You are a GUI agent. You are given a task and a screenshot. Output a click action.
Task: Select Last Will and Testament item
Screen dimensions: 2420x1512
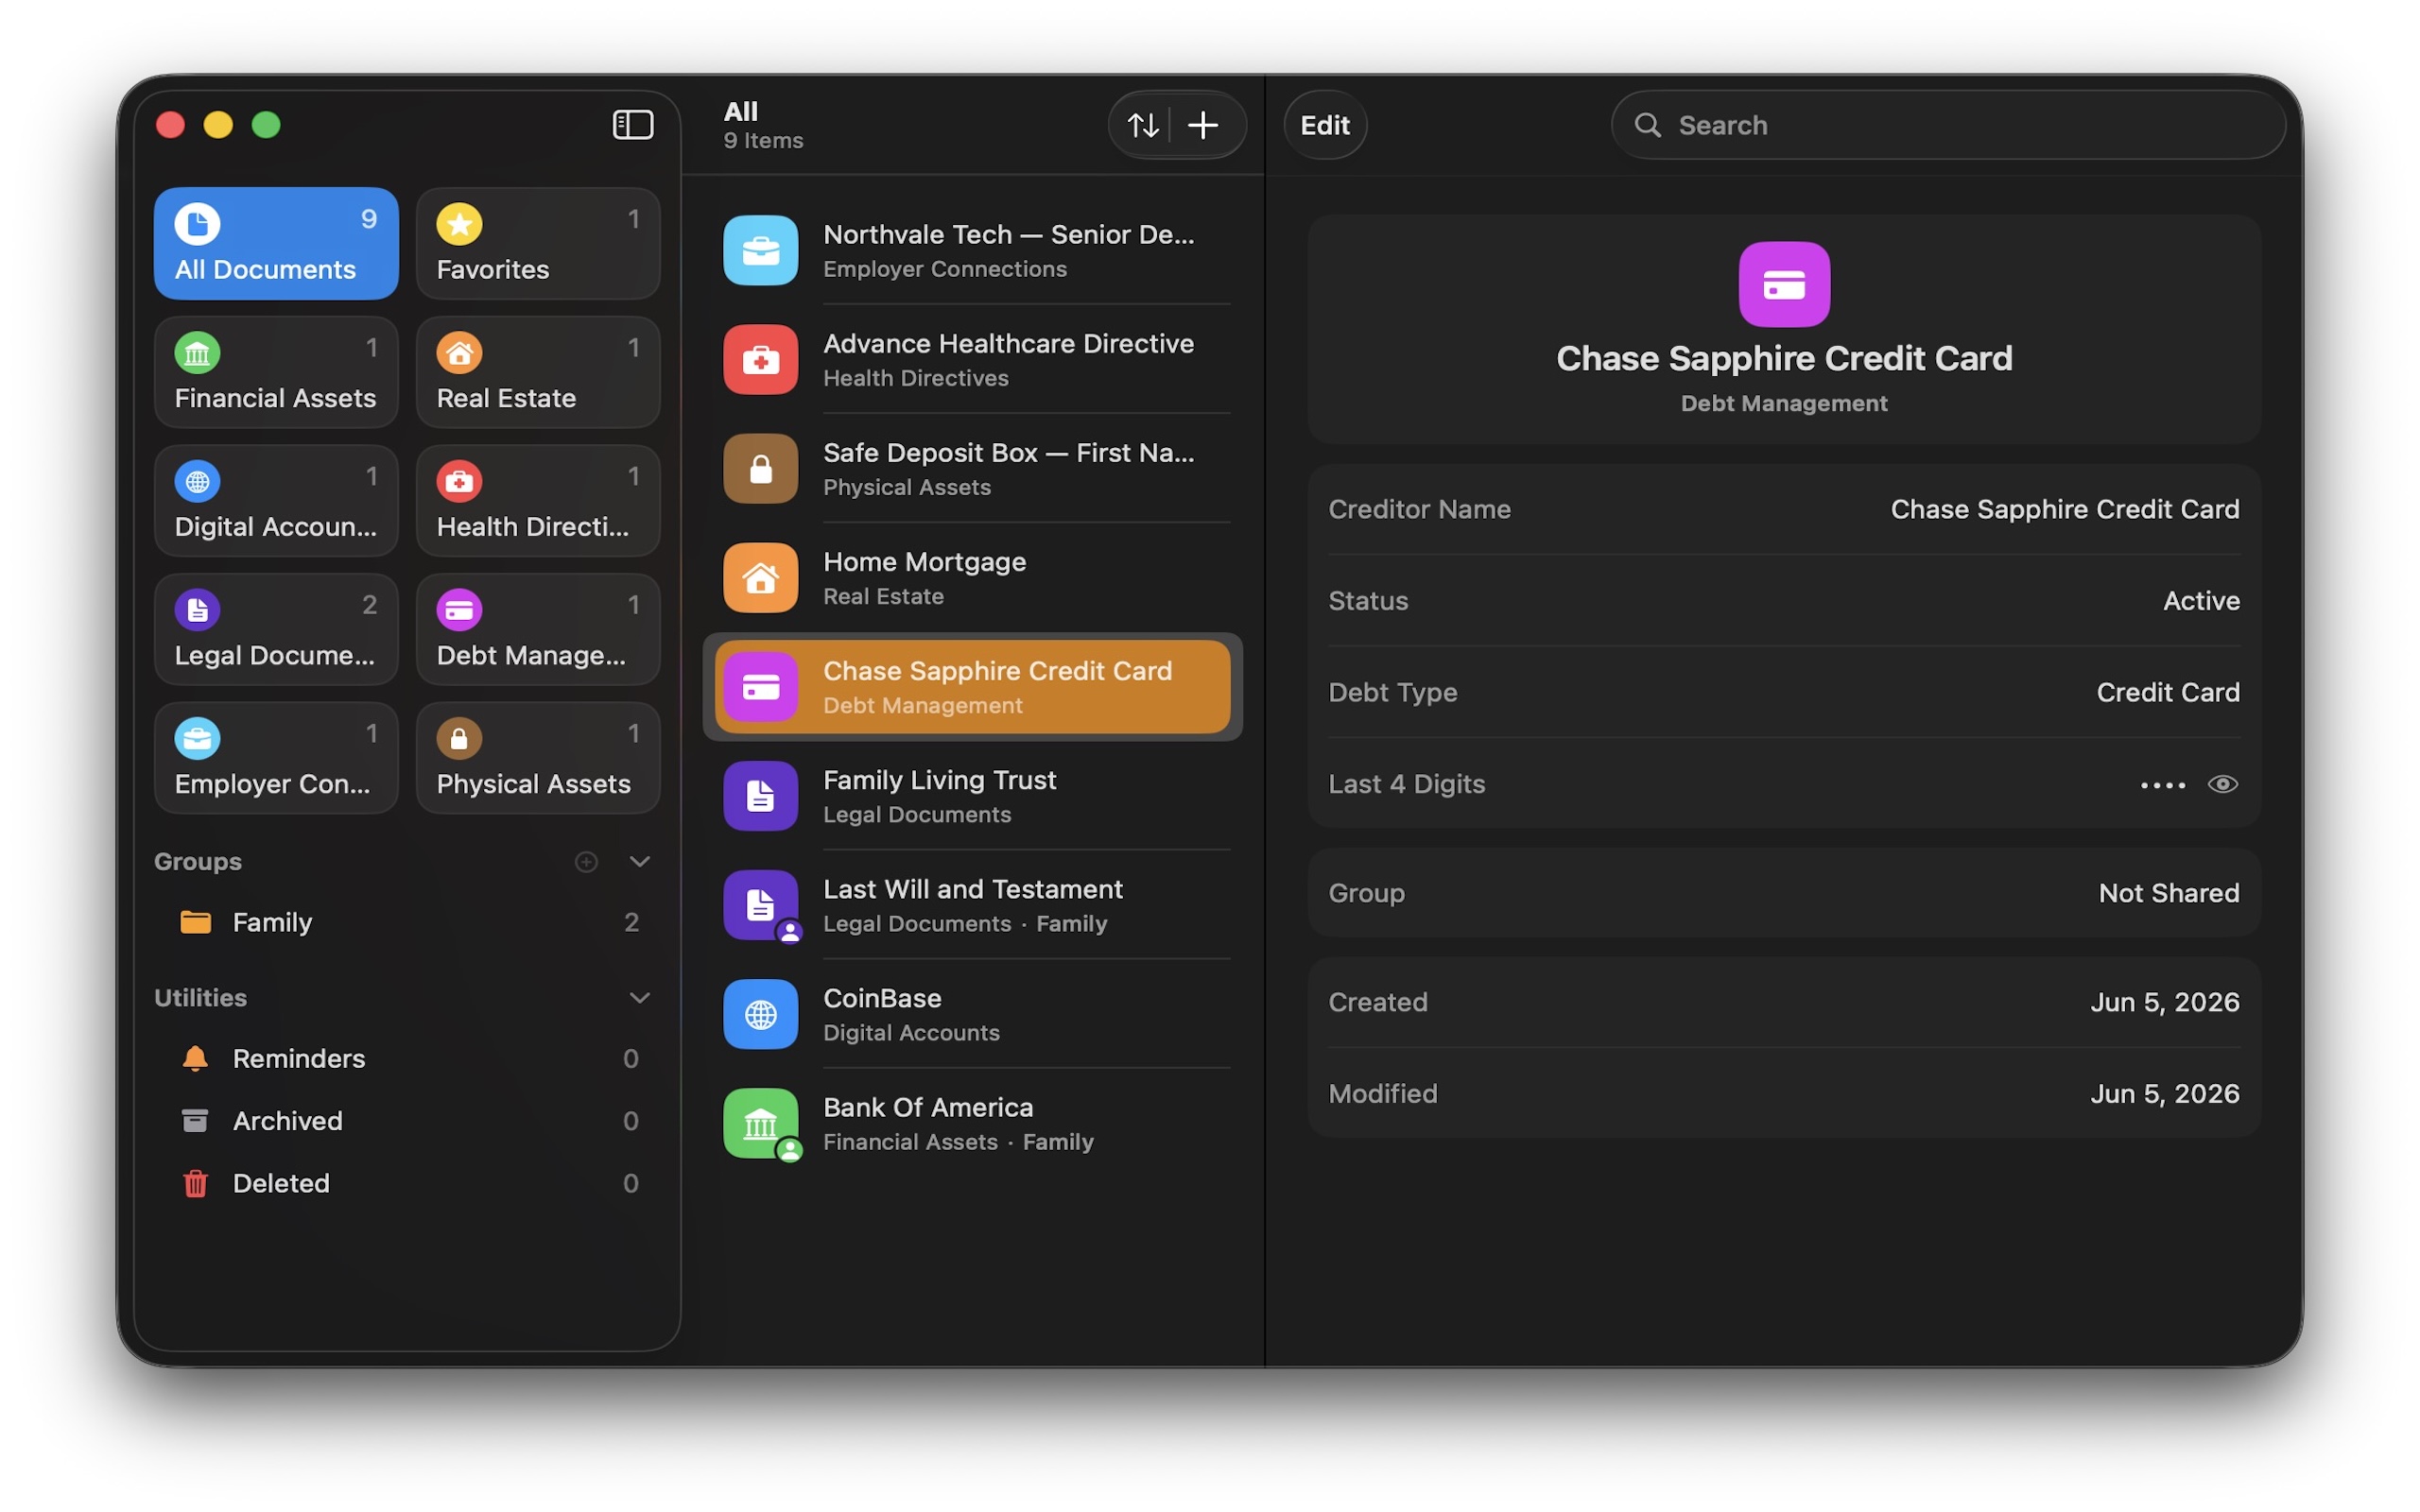click(973, 905)
